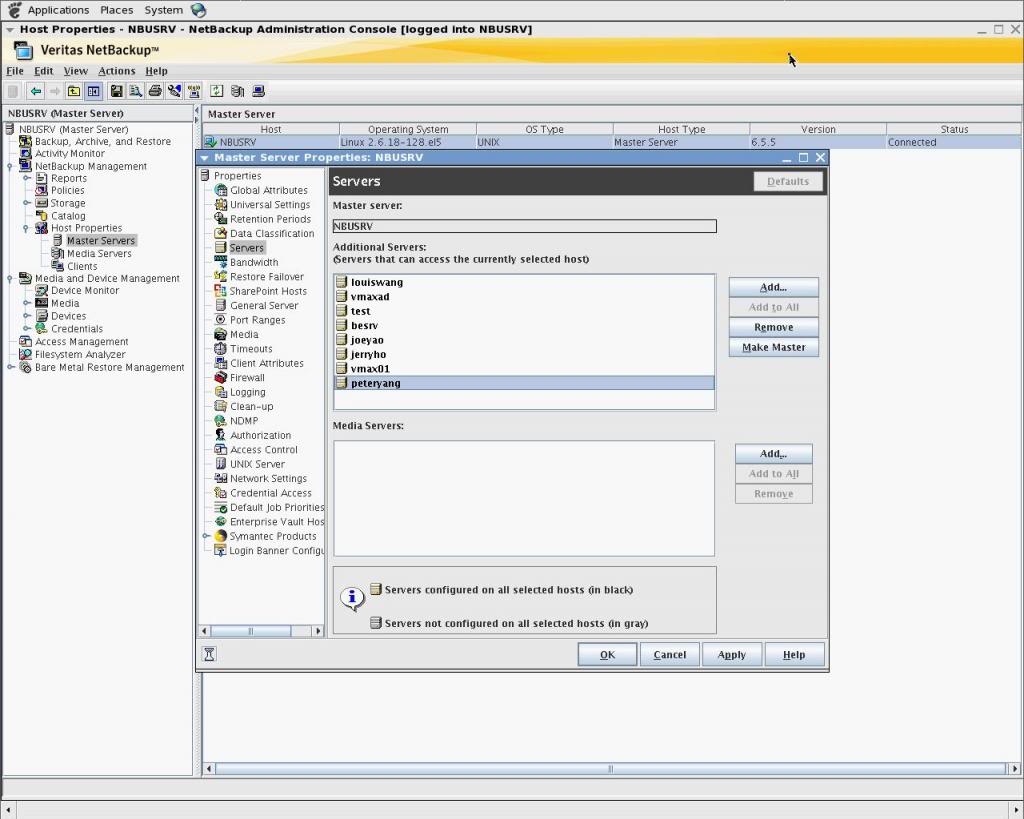The height and width of the screenshot is (819, 1024).
Task: Collapse the Media and Device Management node
Action: point(10,278)
